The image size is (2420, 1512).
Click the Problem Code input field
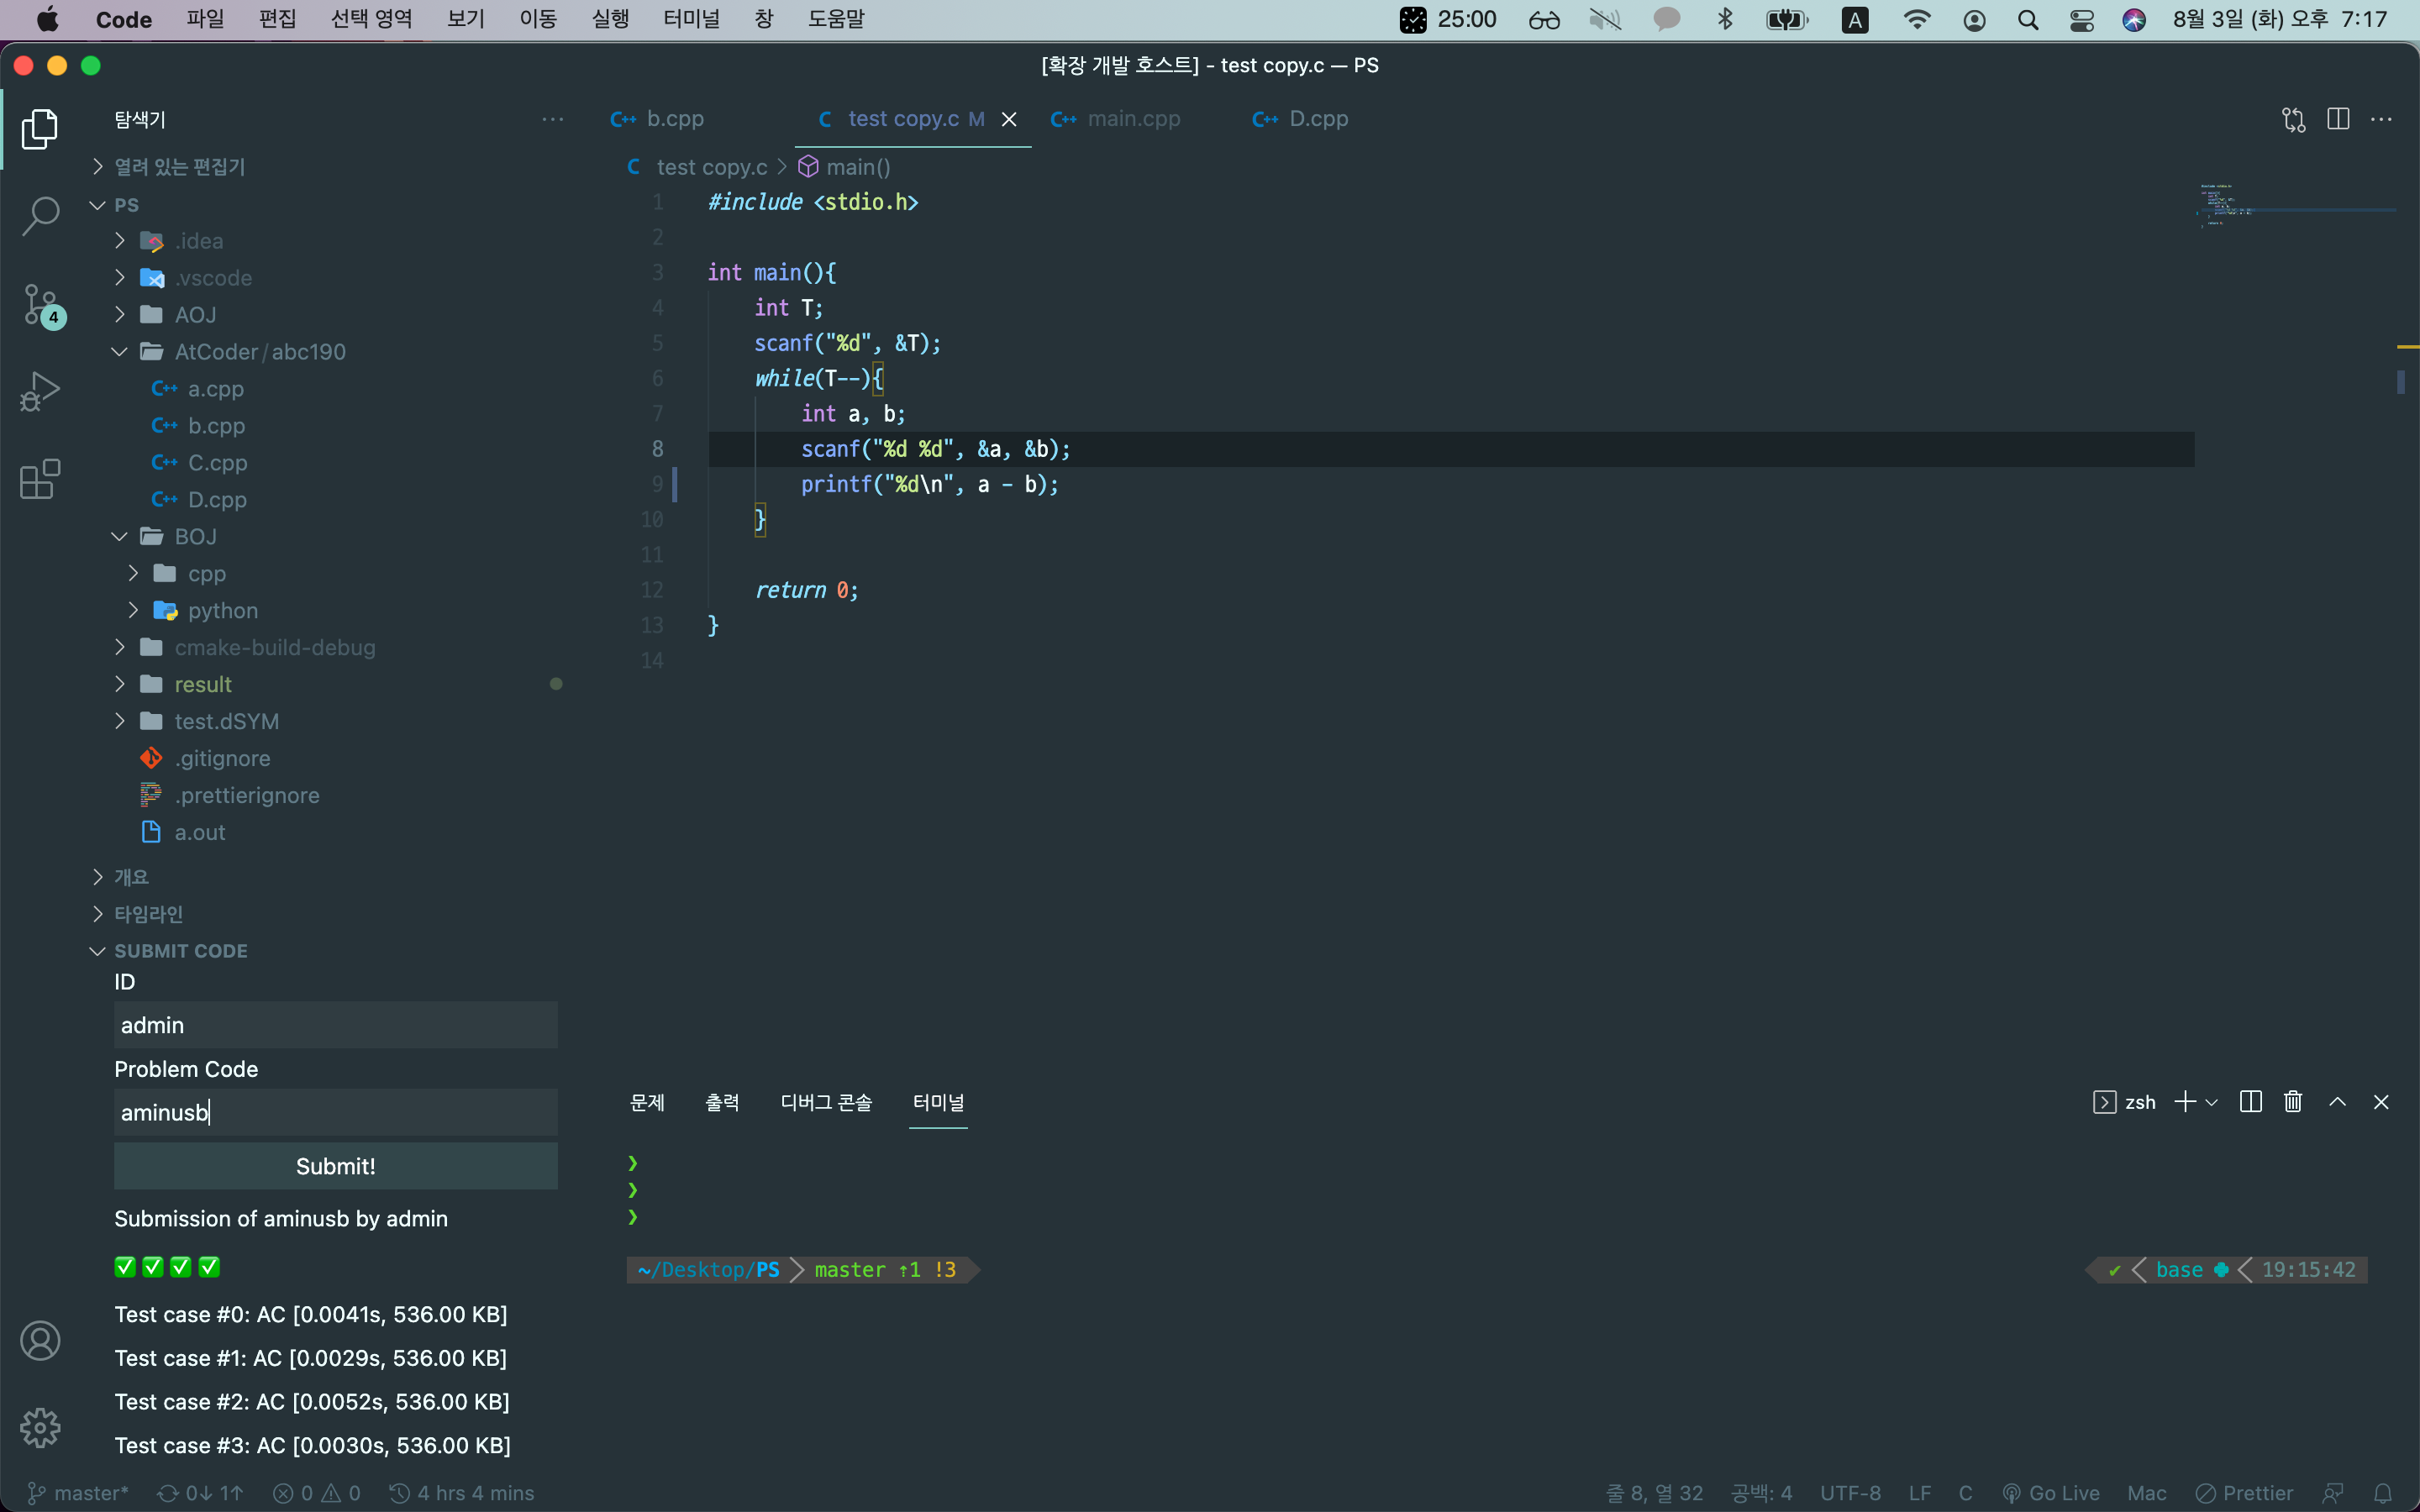click(x=335, y=1112)
